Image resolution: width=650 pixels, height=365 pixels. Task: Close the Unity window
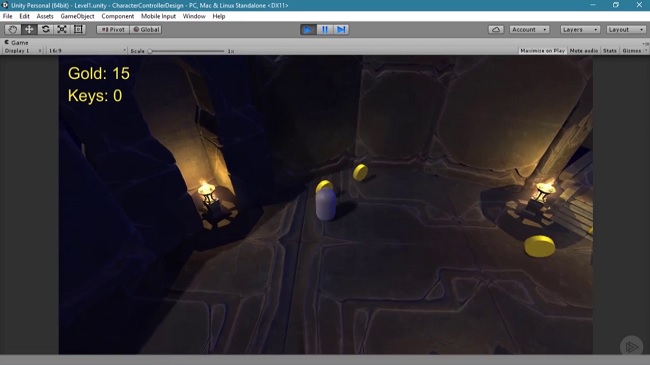tap(639, 5)
